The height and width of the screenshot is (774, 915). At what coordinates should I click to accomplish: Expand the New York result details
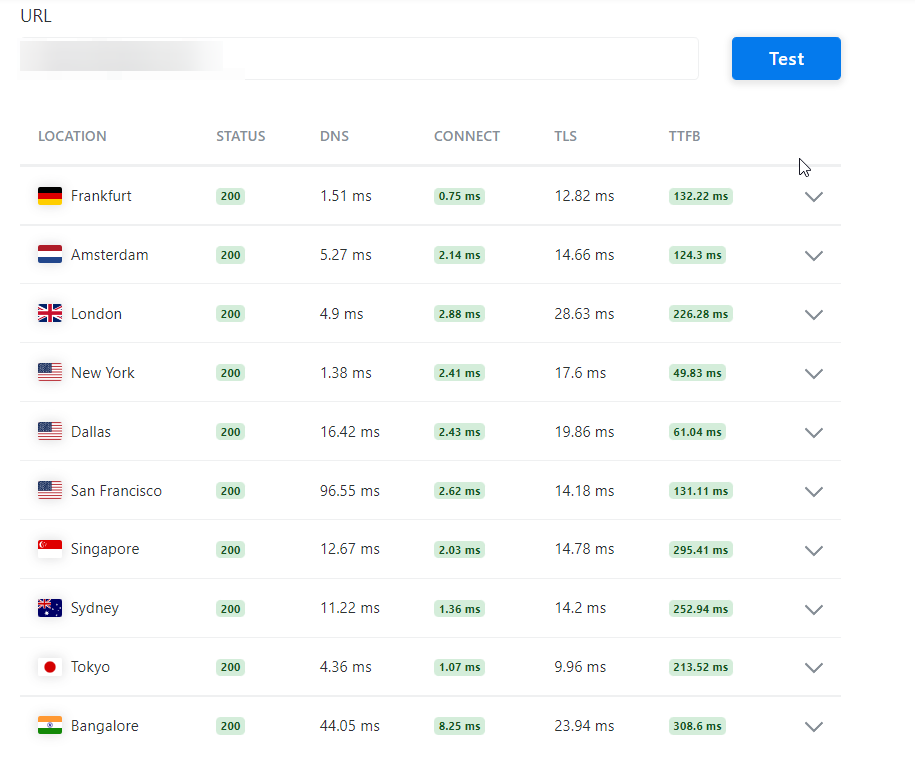point(813,374)
